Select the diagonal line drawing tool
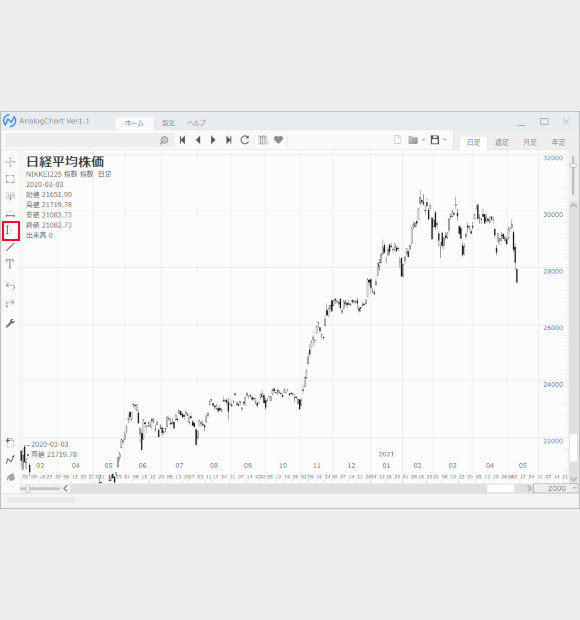Viewport: 580px width, 620px height. pyautogui.click(x=10, y=248)
